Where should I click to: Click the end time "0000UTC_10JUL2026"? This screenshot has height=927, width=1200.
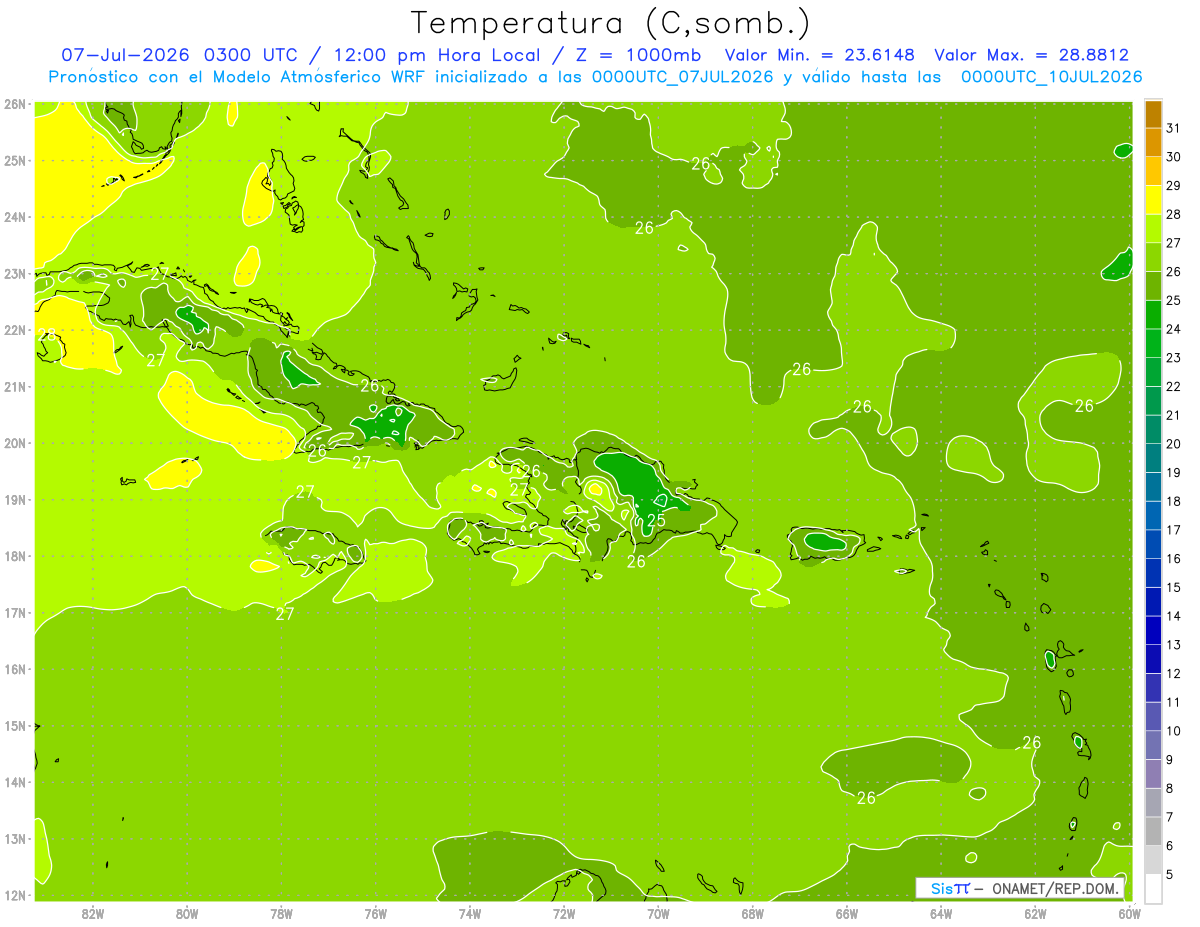1052,77
